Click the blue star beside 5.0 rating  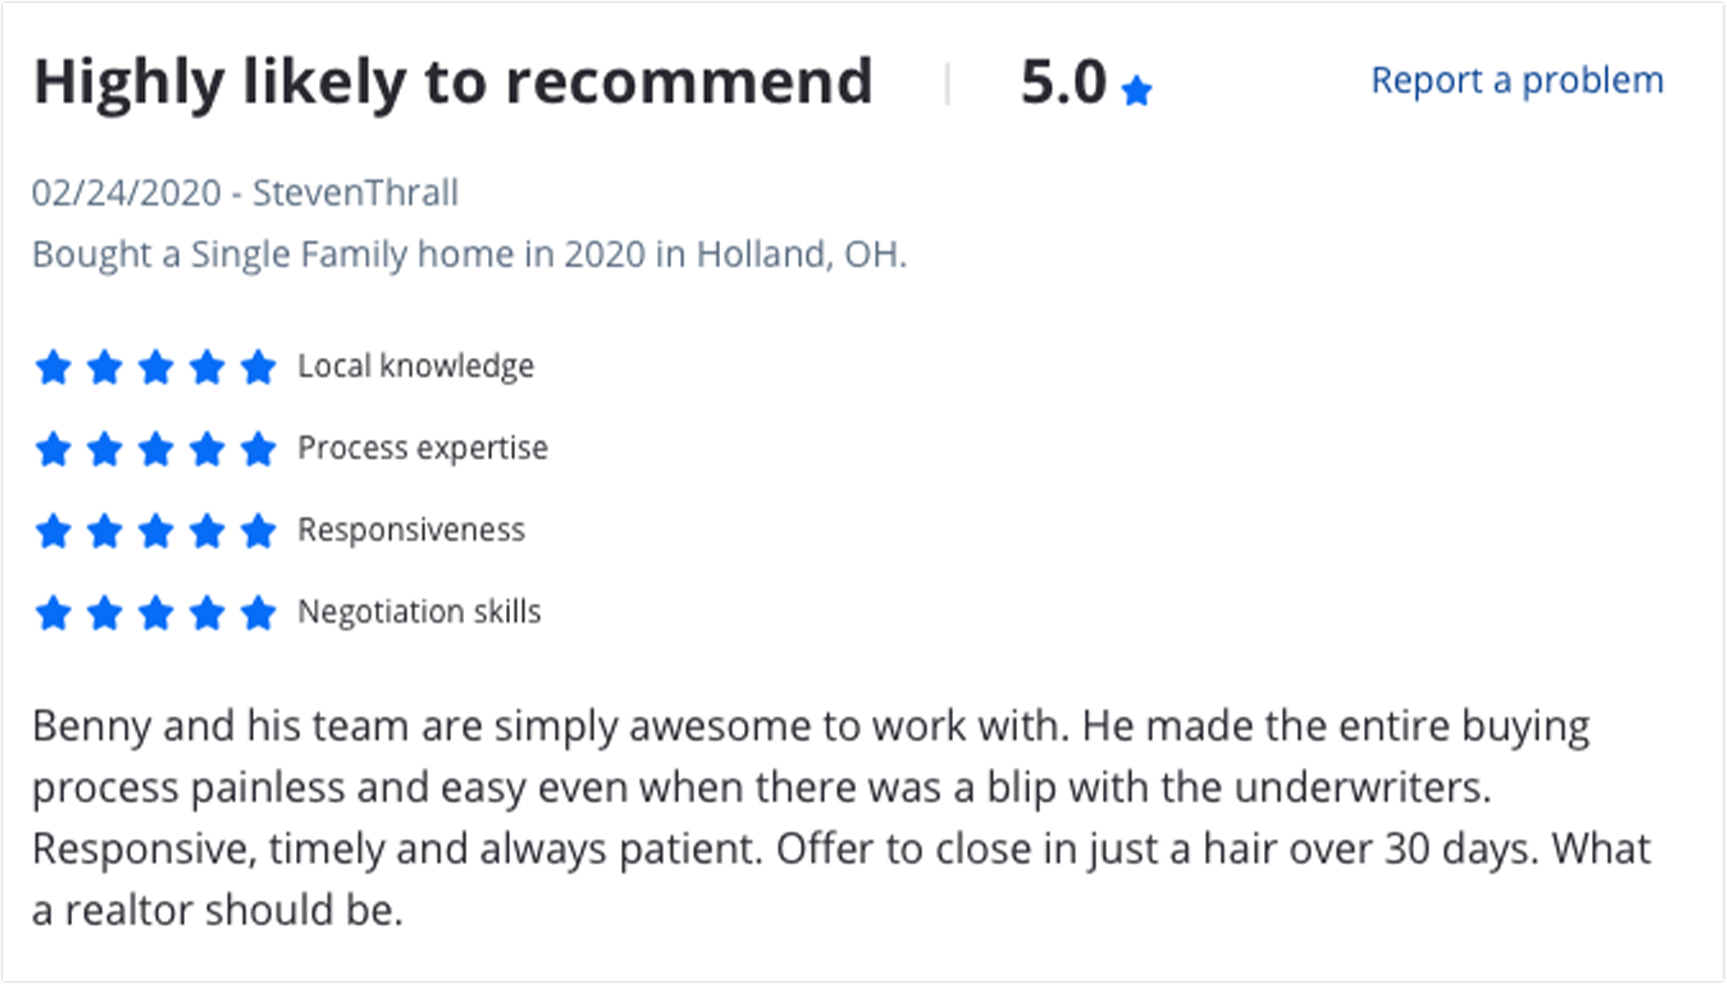coord(1136,92)
